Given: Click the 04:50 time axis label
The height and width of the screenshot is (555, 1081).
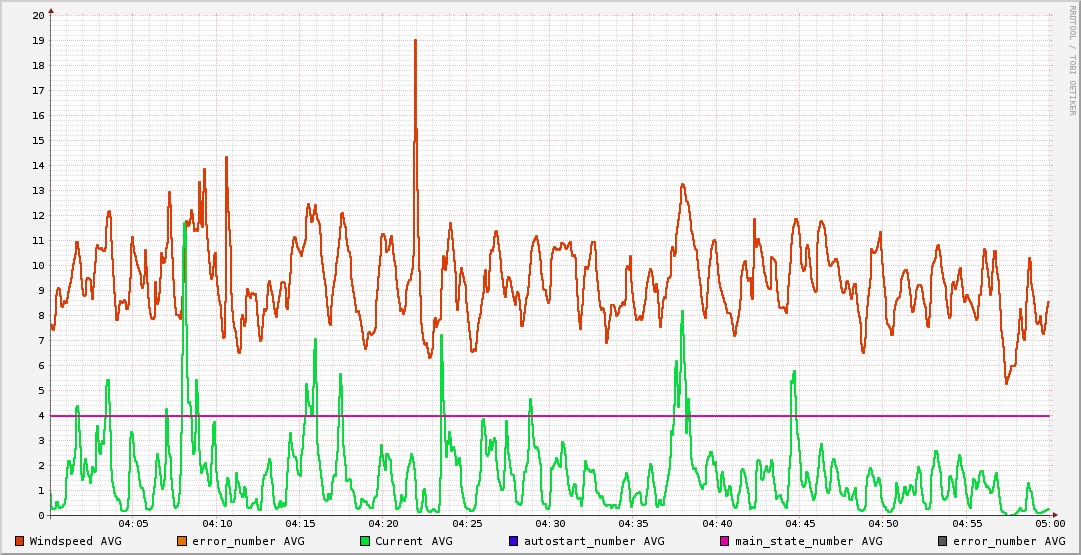Looking at the screenshot, I should (x=883, y=525).
